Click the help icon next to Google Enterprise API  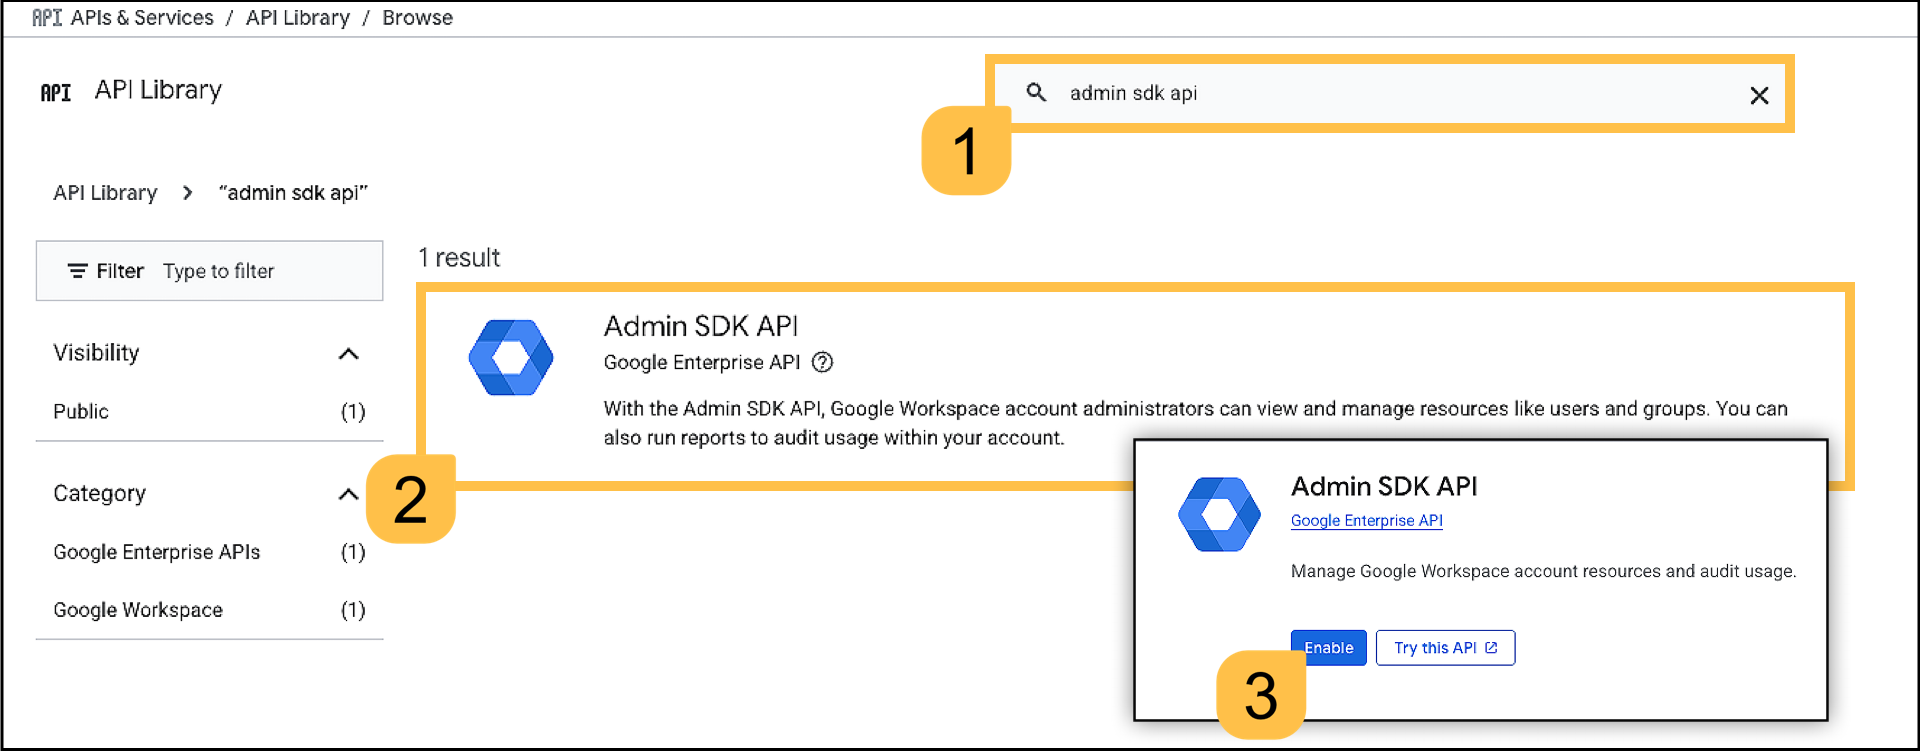822,363
